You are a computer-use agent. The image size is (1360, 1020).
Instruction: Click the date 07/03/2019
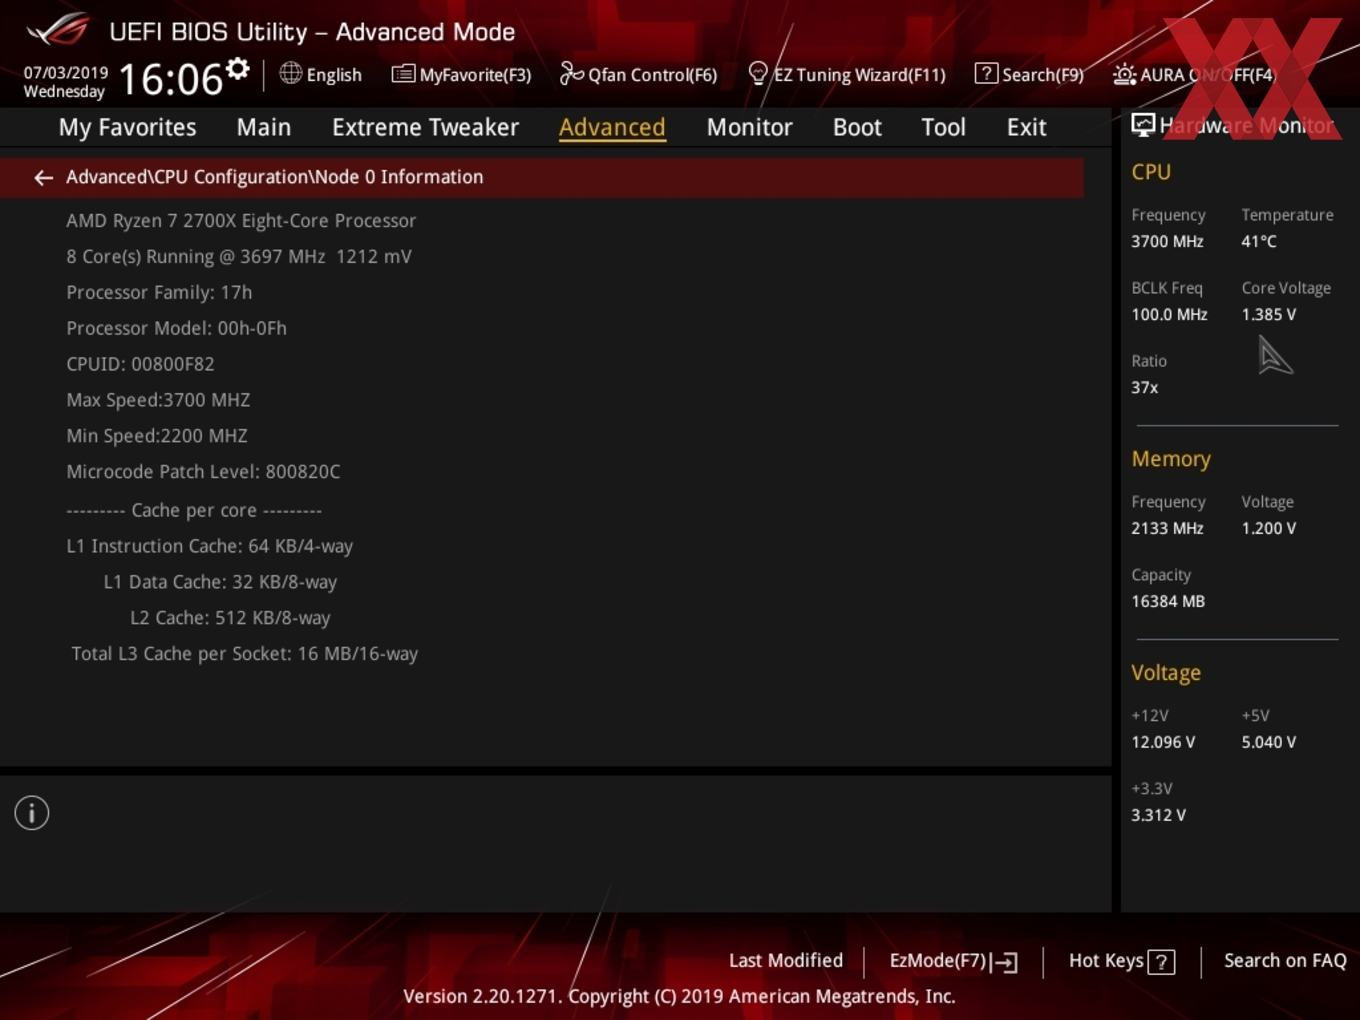(66, 73)
